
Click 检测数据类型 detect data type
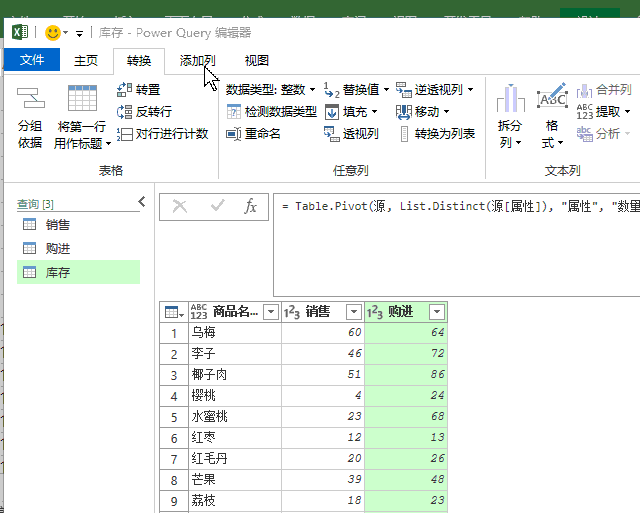tap(271, 111)
